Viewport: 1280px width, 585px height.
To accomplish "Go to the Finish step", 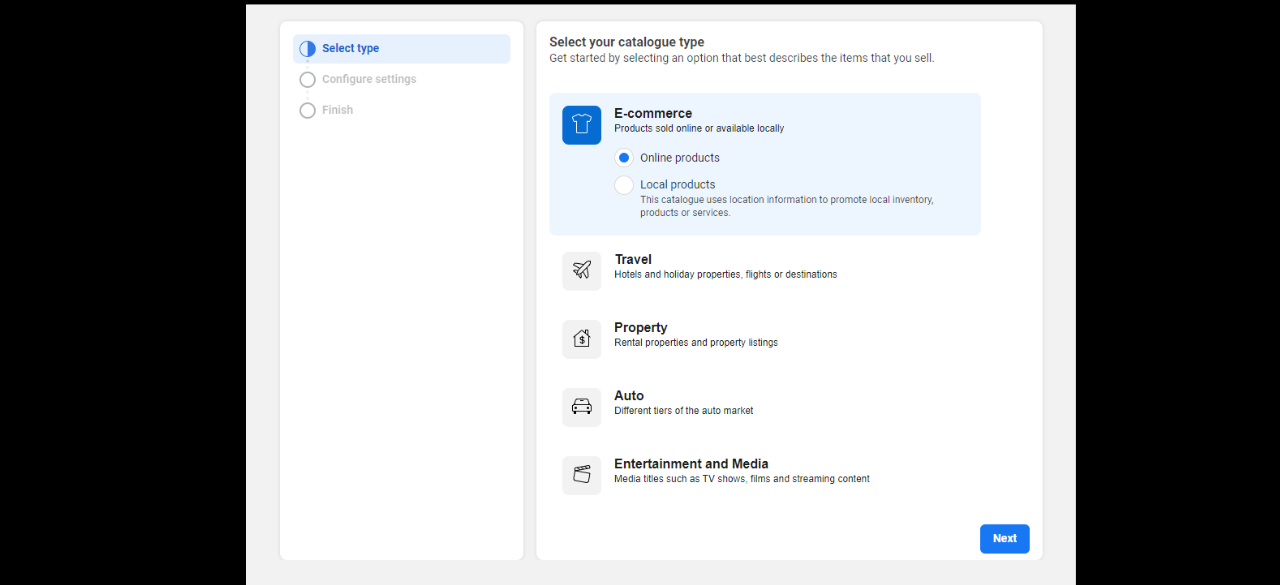I will click(x=337, y=110).
